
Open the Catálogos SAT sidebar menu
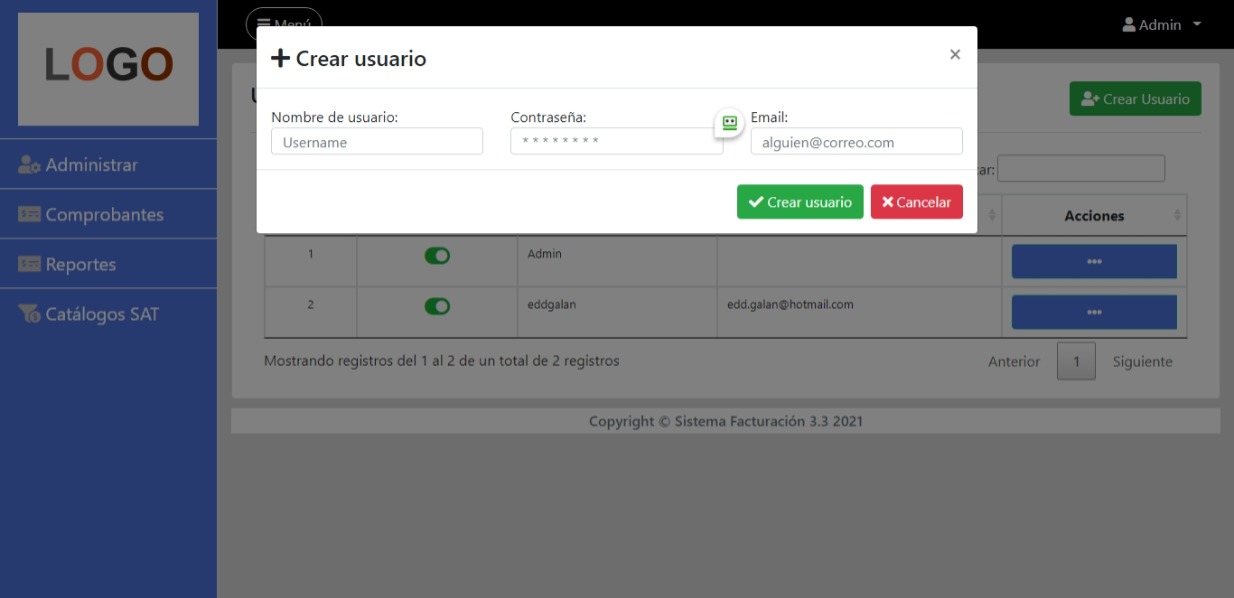108,314
